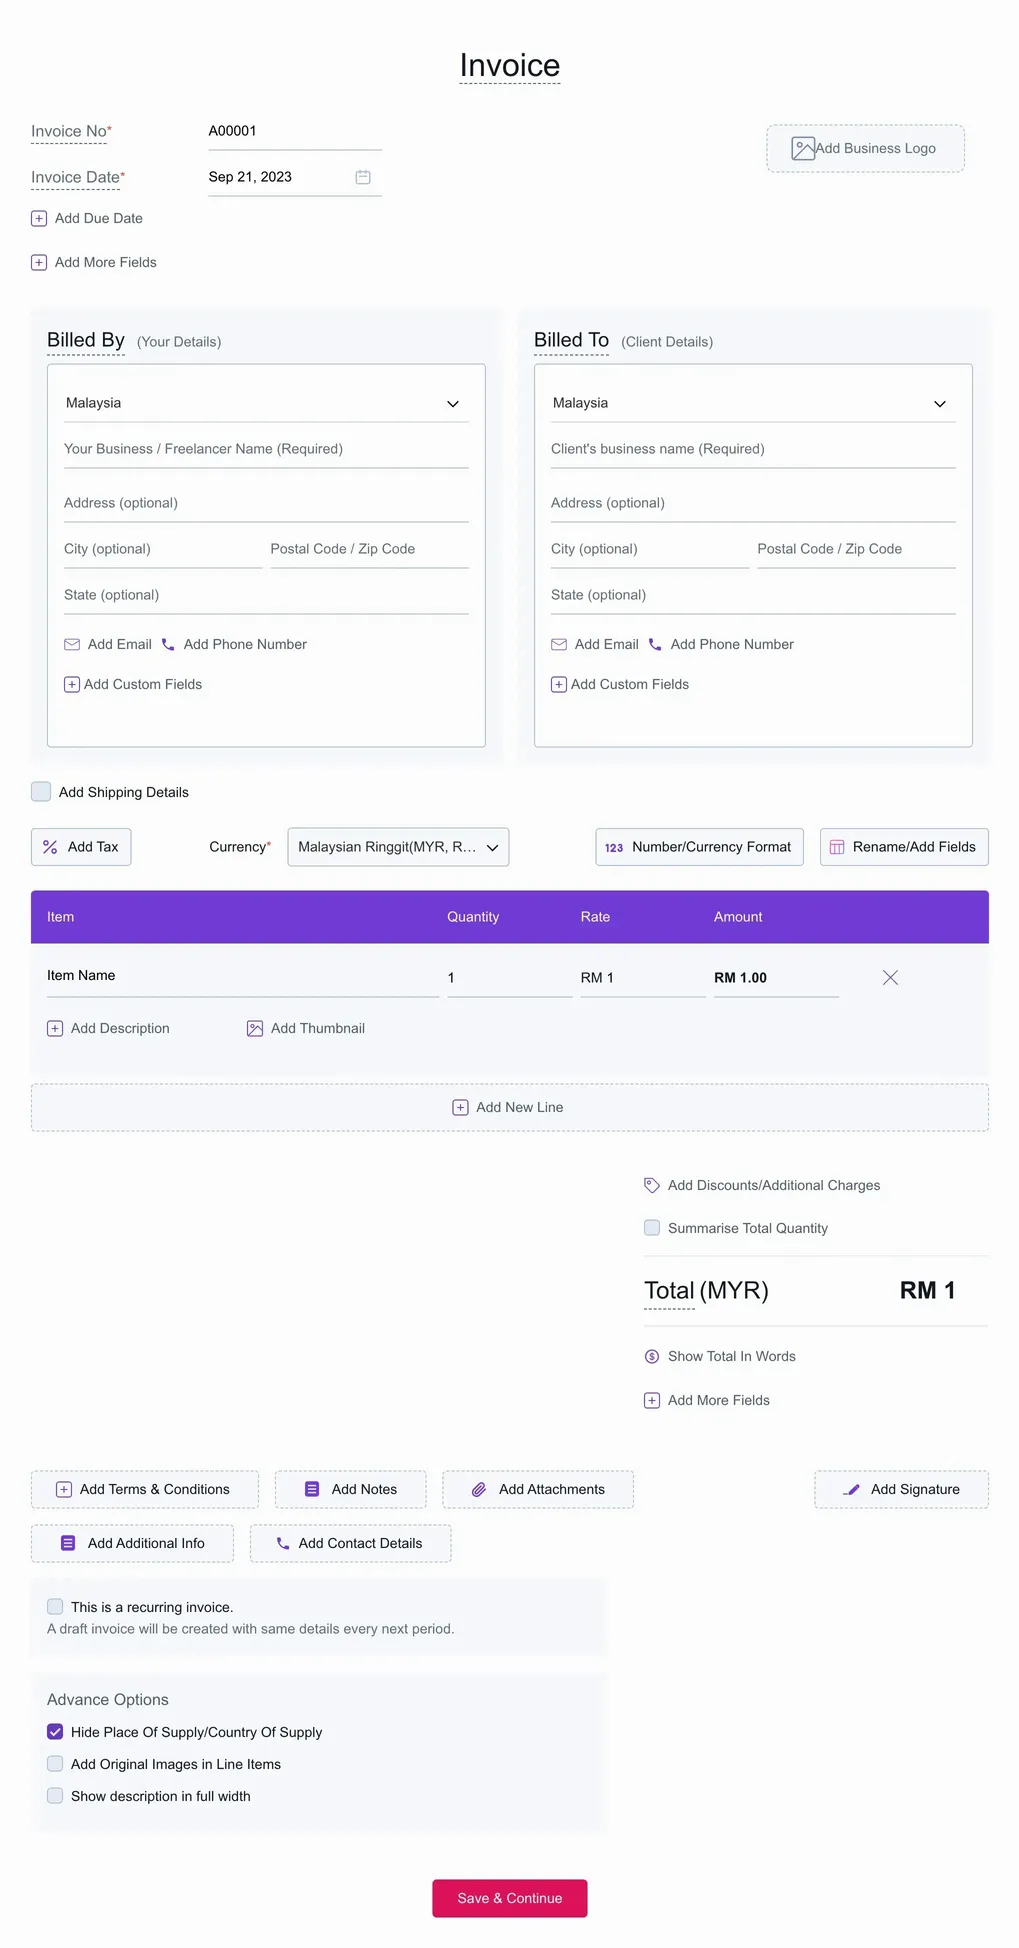The height and width of the screenshot is (1948, 1019).
Task: Click the Add Business Logo image icon
Action: (x=802, y=149)
